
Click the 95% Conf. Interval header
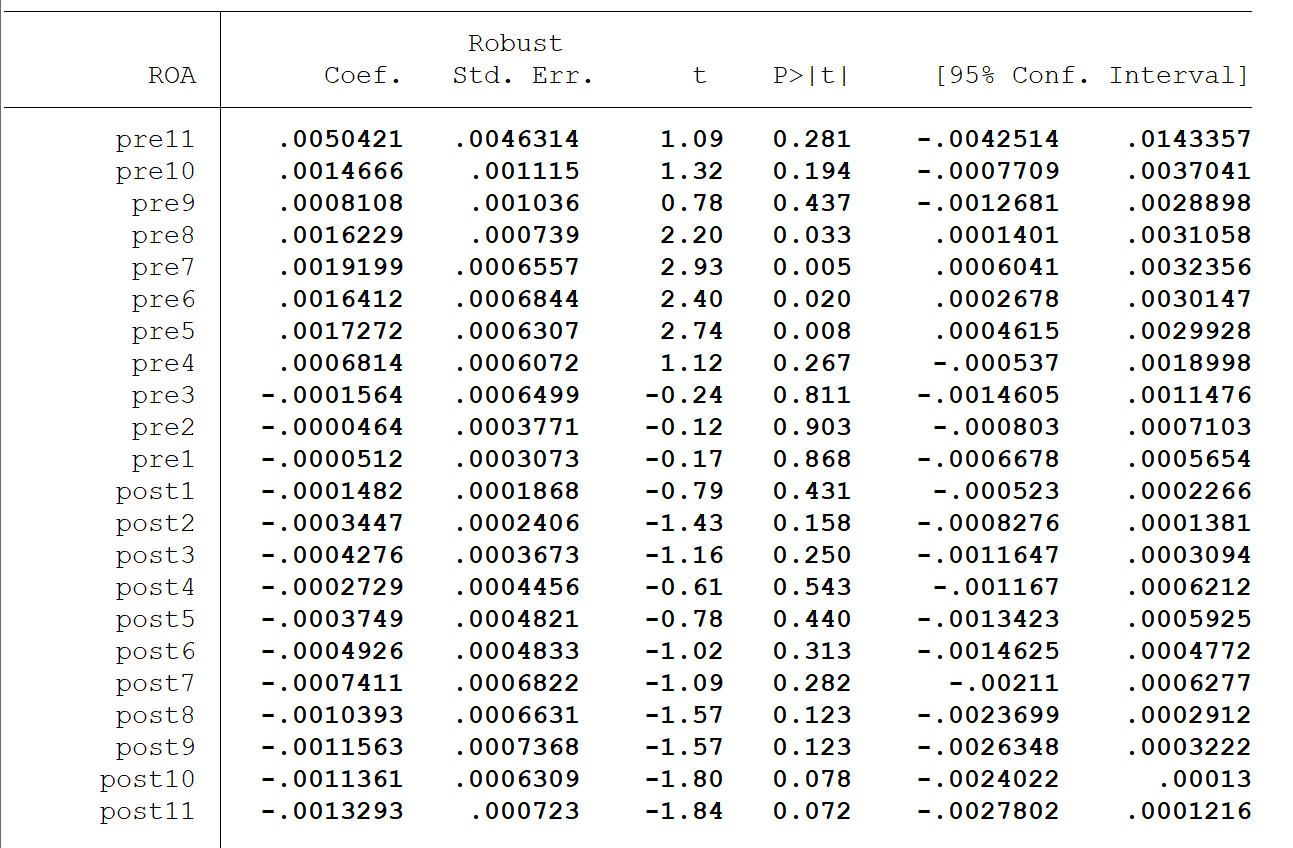(x=1092, y=76)
